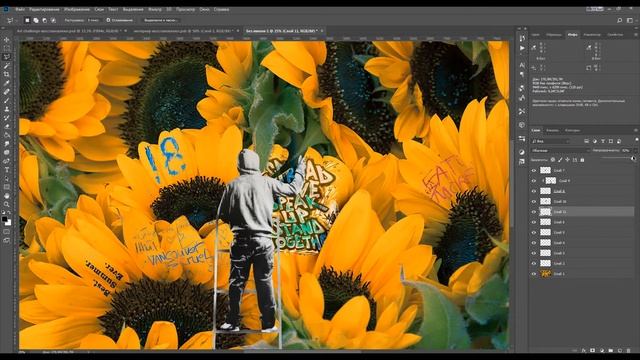Viewport: 640px width, 360px height.
Task: Switch to the first document tab
Action: point(69,31)
